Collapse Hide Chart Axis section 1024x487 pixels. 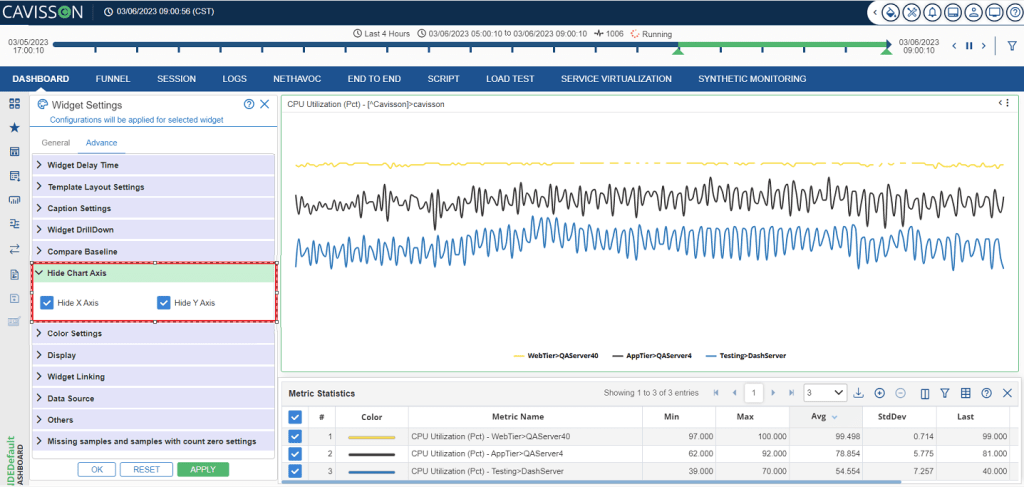155,273
